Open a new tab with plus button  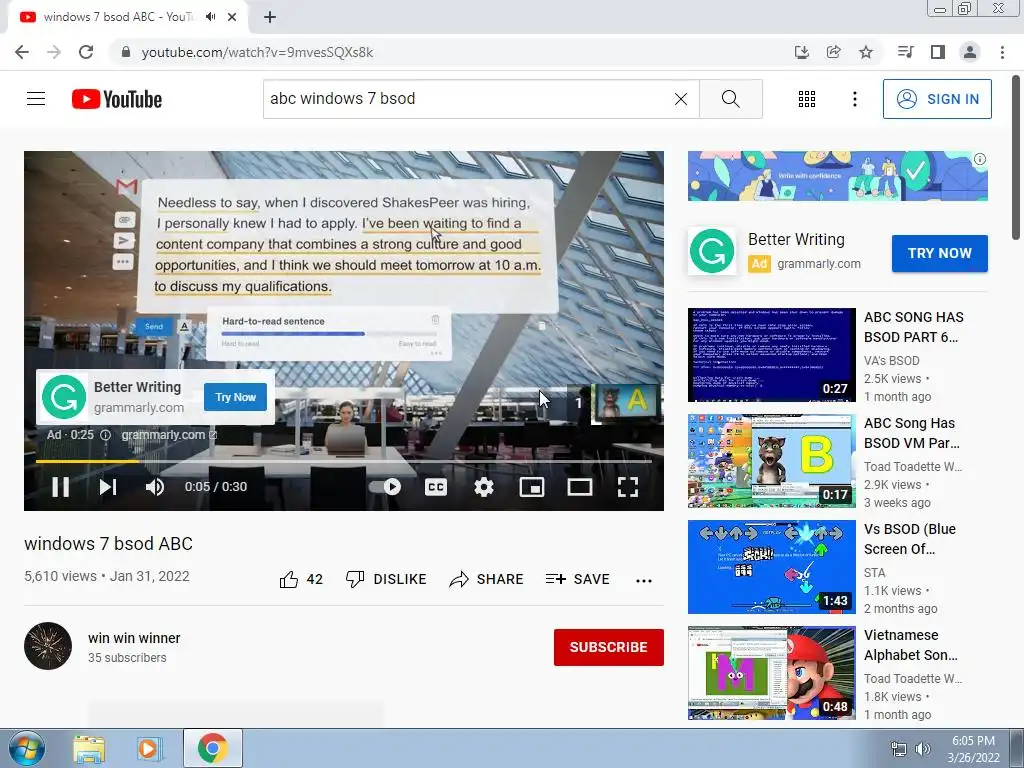click(x=270, y=17)
